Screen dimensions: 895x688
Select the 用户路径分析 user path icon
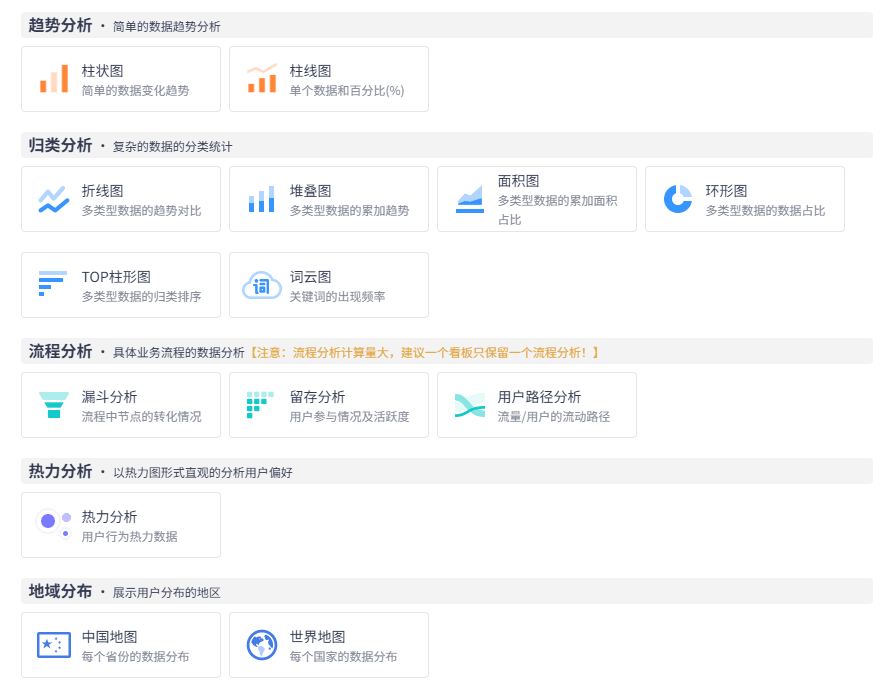(x=469, y=405)
